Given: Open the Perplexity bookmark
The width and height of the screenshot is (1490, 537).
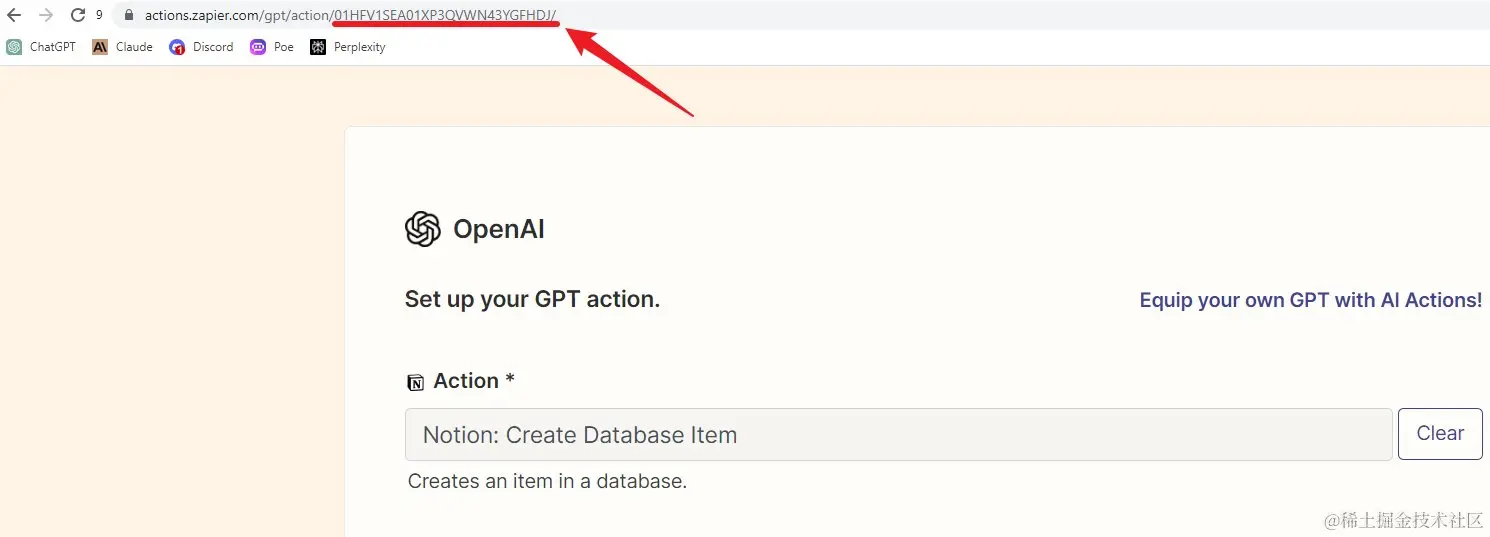Looking at the screenshot, I should (348, 47).
